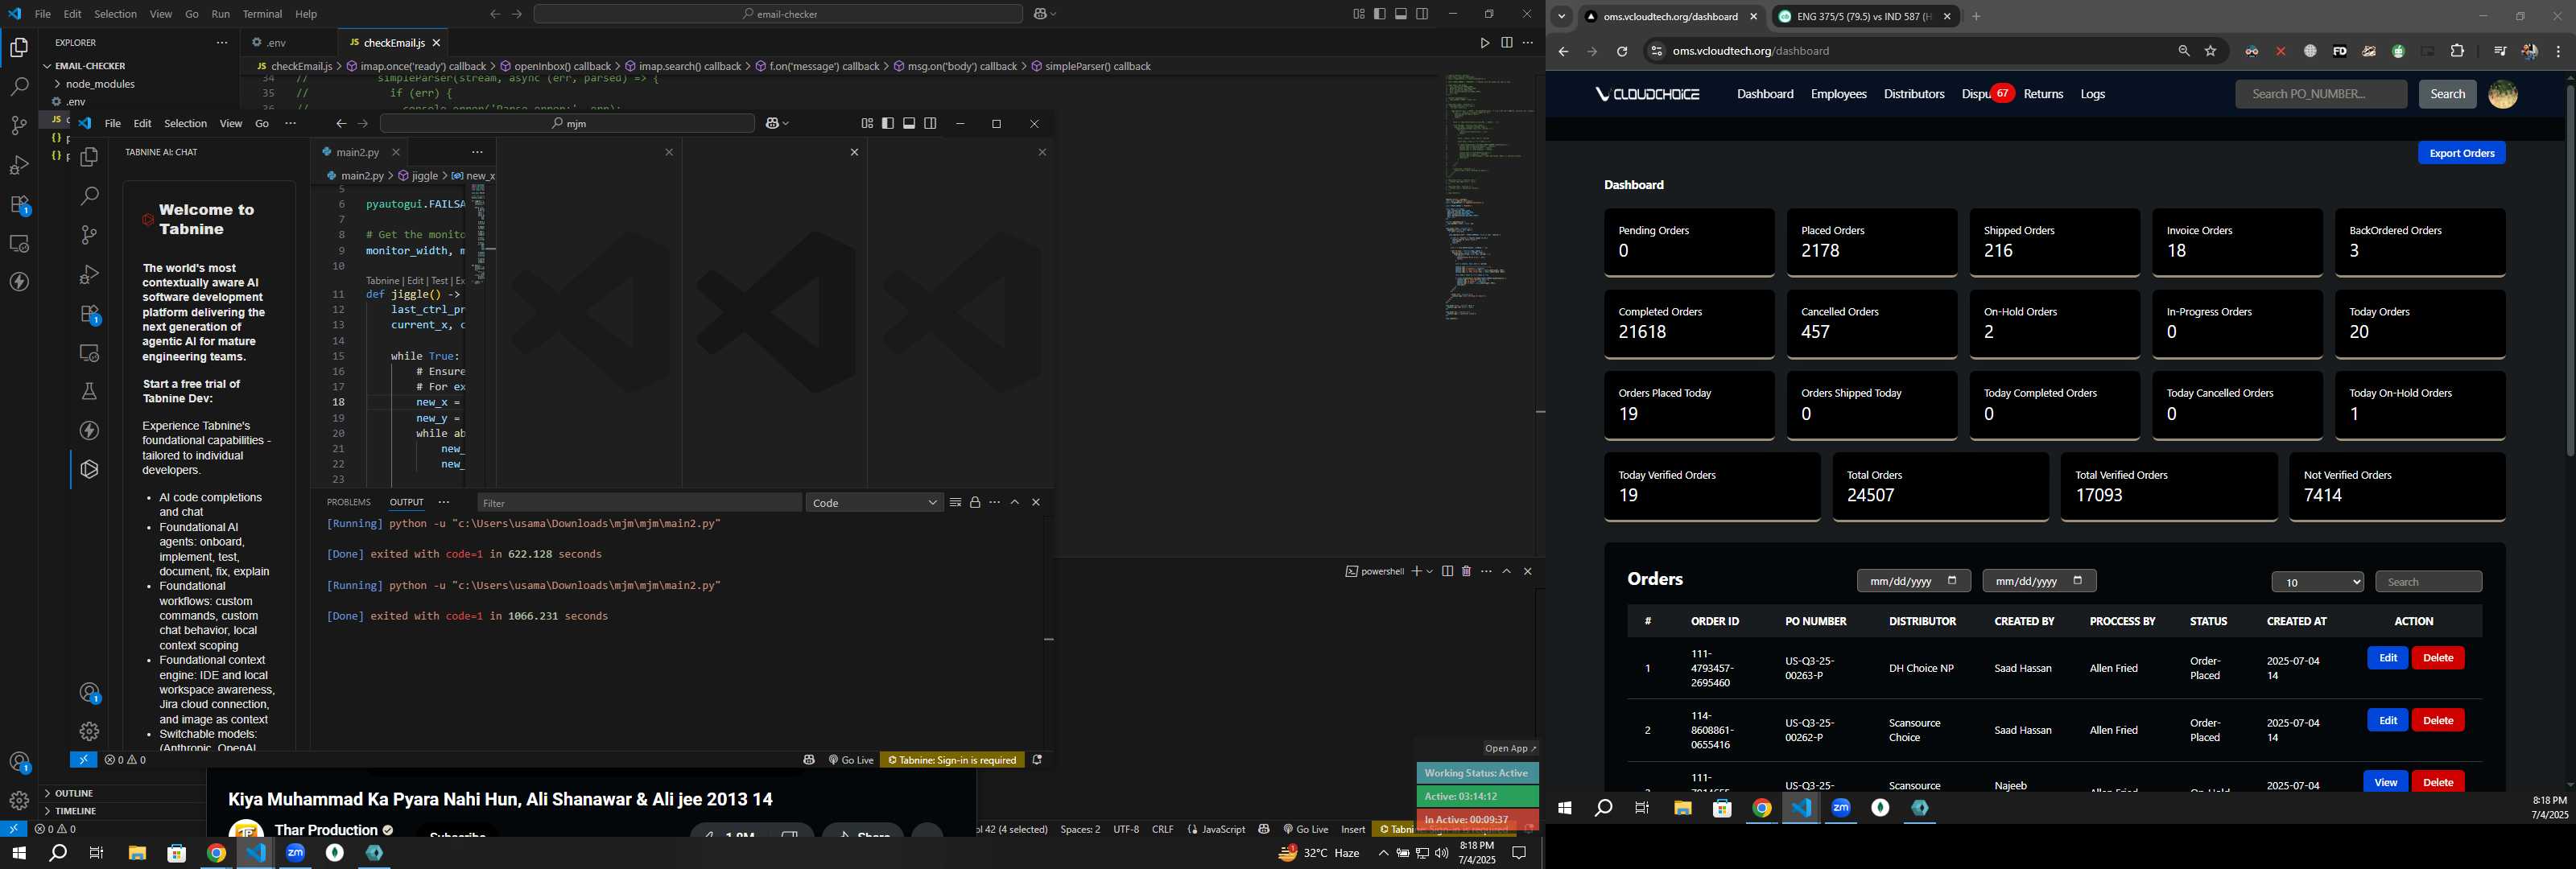
Task: Toggle the maximized Output panel chevron
Action: (x=1015, y=503)
